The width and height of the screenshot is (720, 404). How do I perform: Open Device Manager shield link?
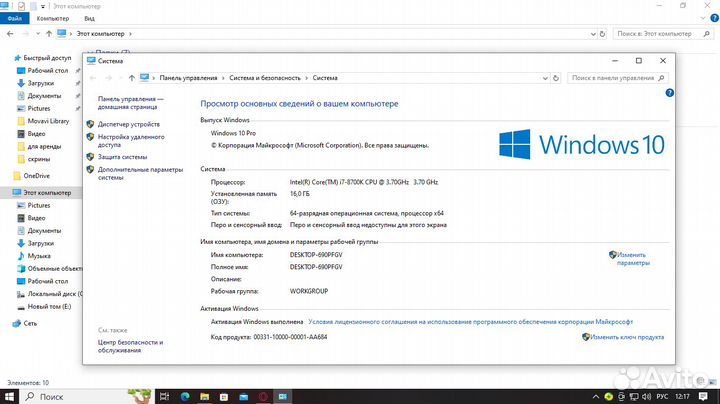pyautogui.click(x=129, y=124)
